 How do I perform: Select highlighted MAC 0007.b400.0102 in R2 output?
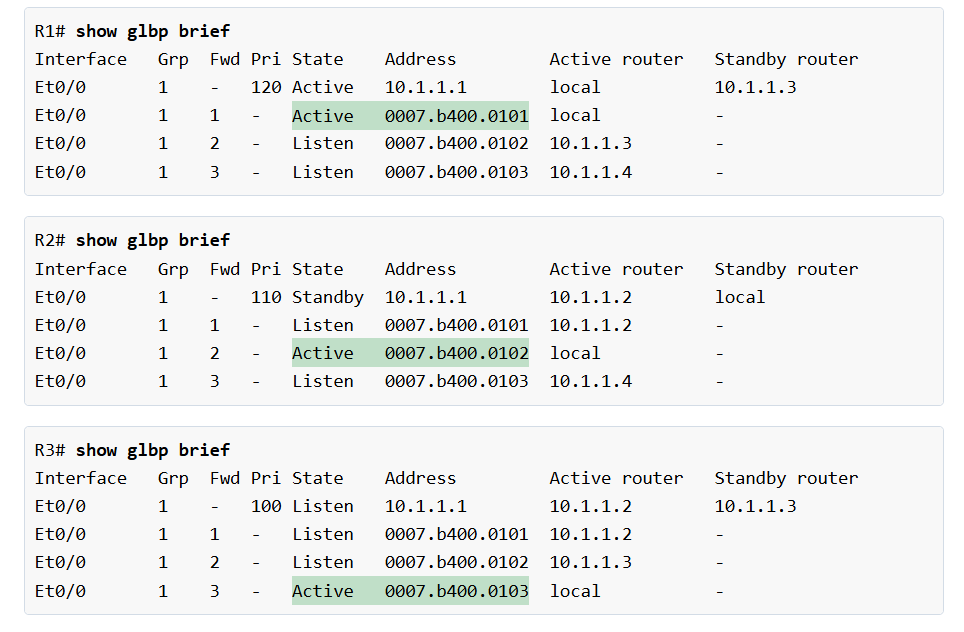[x=456, y=353]
